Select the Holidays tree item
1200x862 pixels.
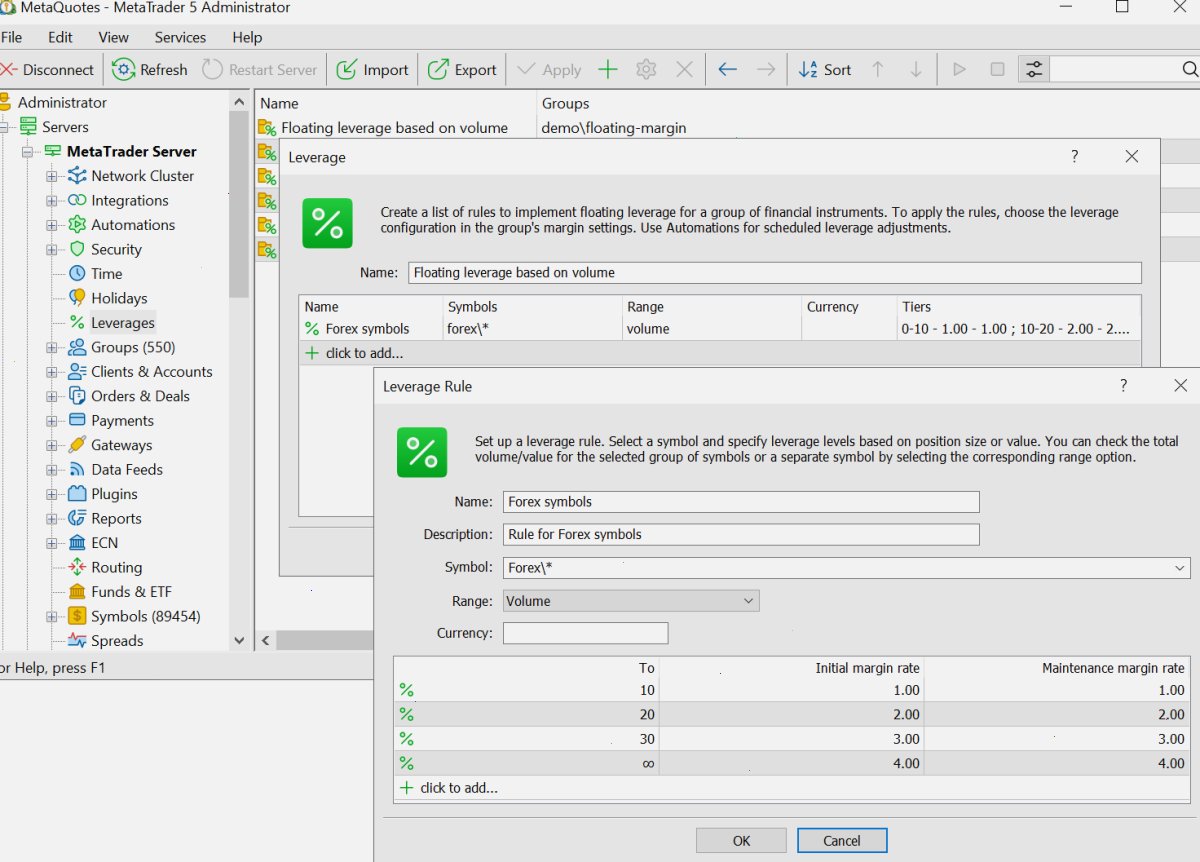119,298
